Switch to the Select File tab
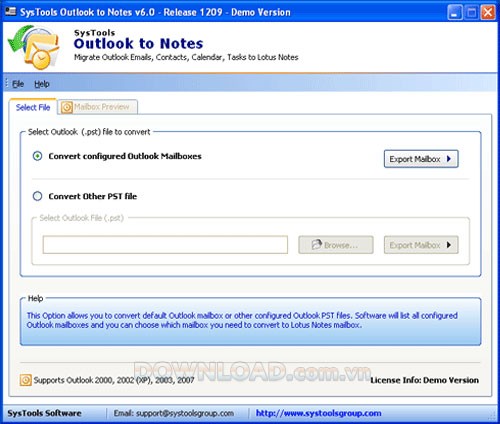 [33, 107]
